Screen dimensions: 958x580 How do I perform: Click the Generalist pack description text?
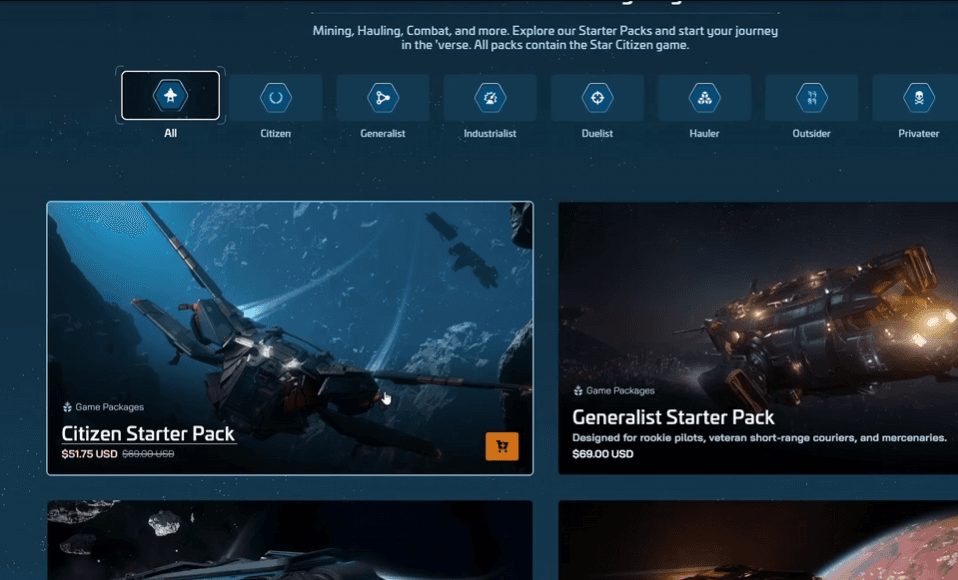point(759,438)
